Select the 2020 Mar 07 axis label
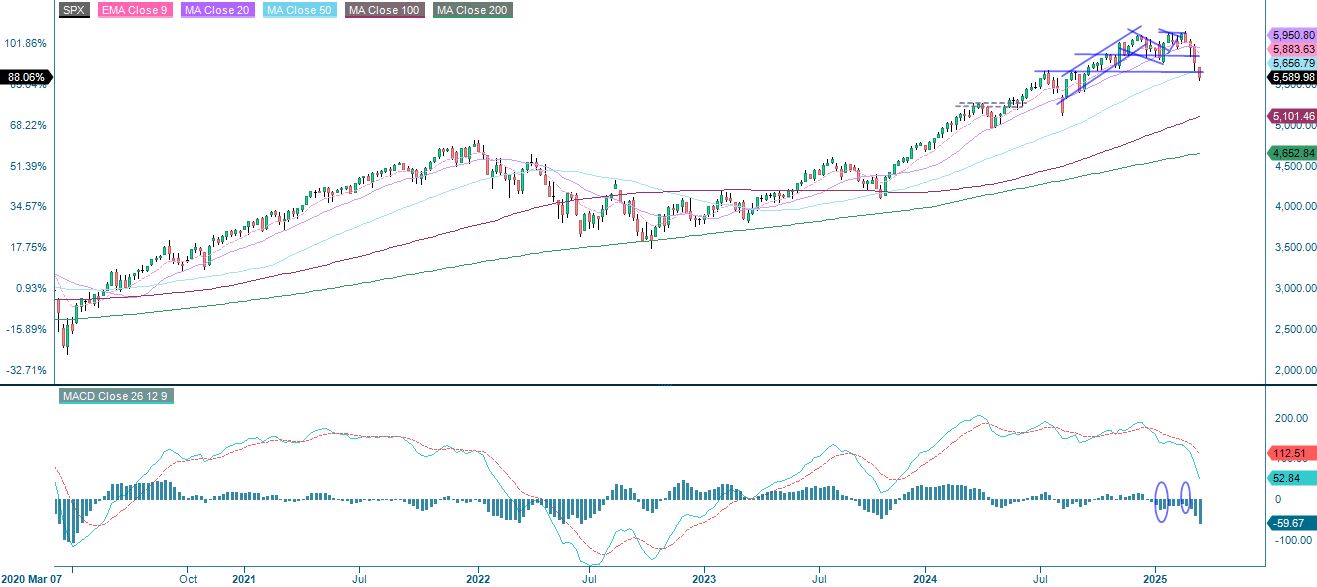This screenshot has height=587, width=1317. (x=33, y=578)
